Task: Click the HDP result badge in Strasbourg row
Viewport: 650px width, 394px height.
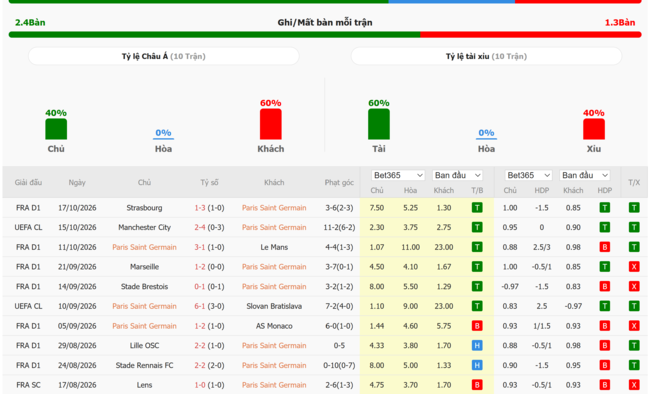Action: tap(605, 208)
